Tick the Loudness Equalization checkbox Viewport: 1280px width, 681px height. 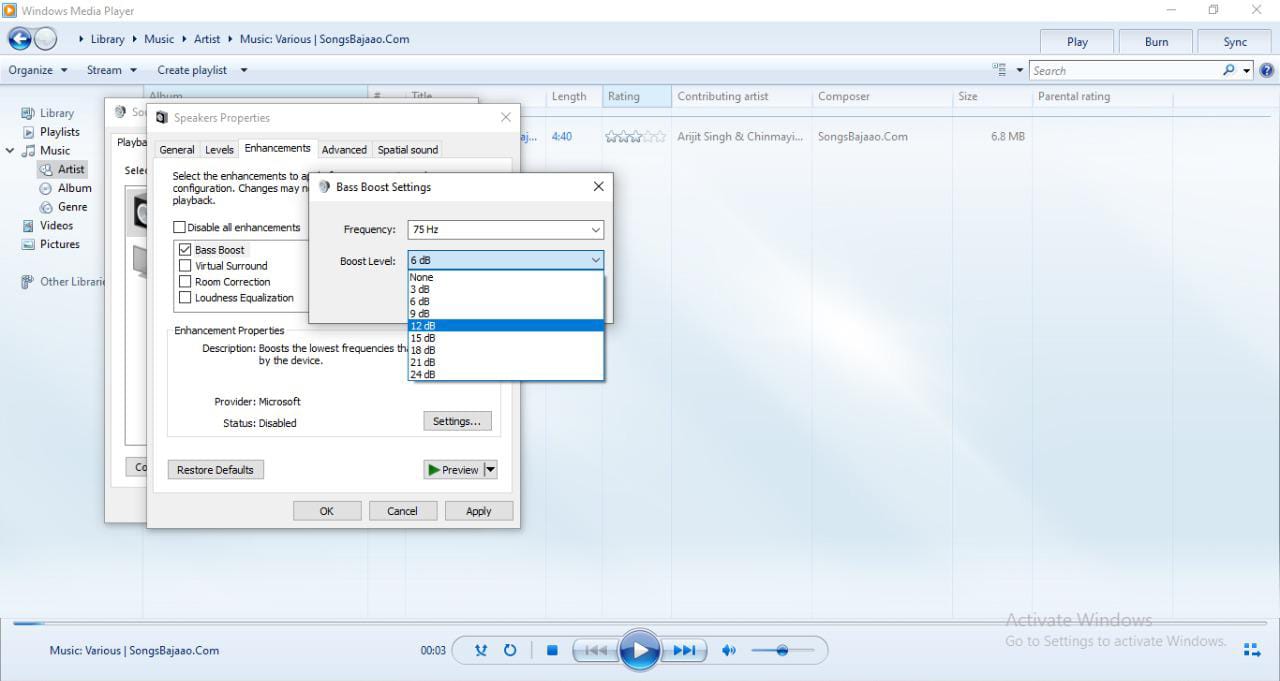(x=185, y=297)
